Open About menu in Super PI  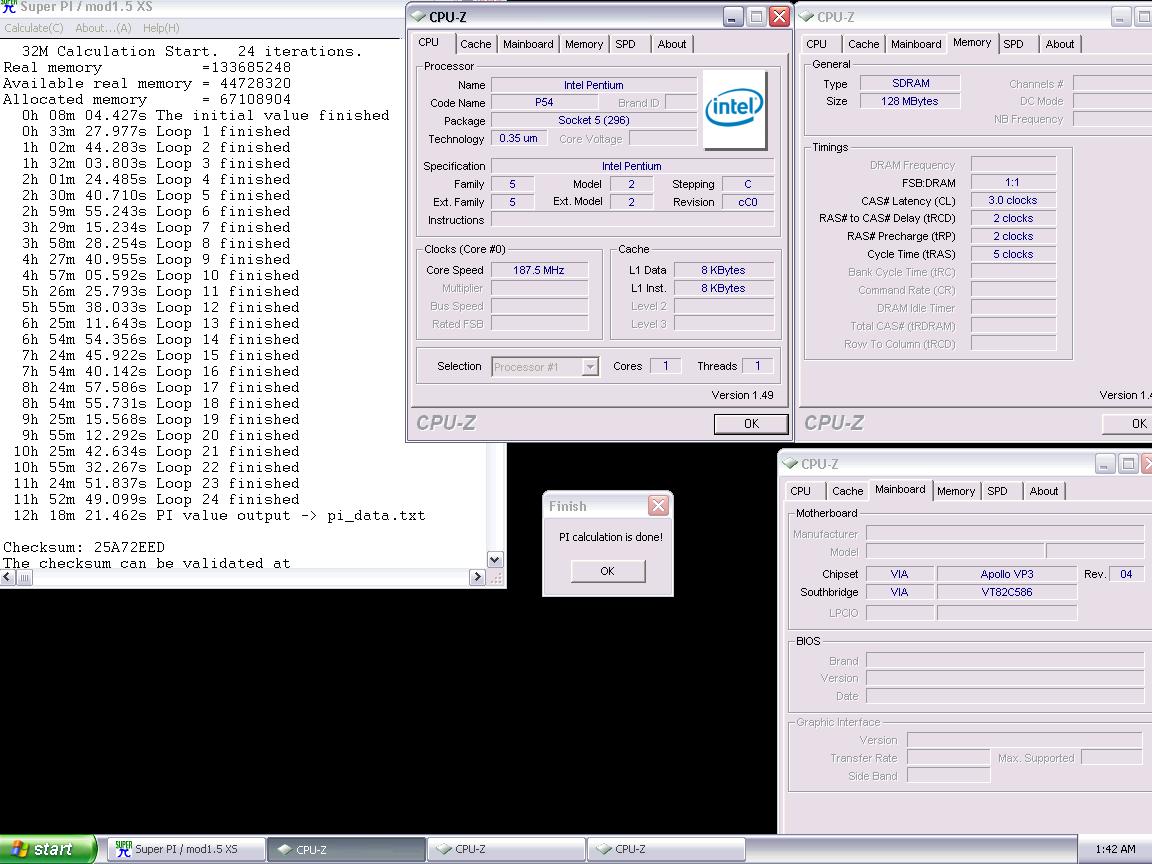pos(103,28)
